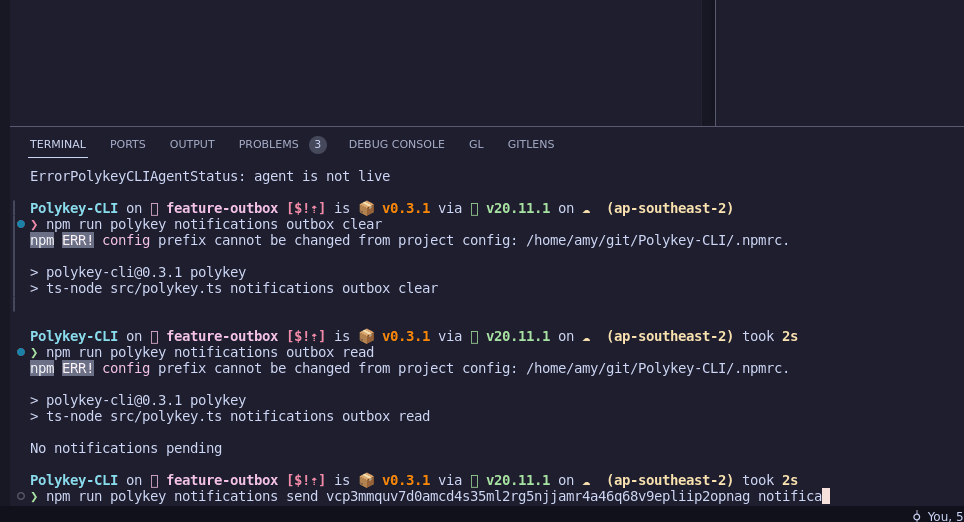This screenshot has height=522, width=964.
Task: Click '> ts-node src/polykey.ts notifications outbox read' line
Action: (x=230, y=416)
